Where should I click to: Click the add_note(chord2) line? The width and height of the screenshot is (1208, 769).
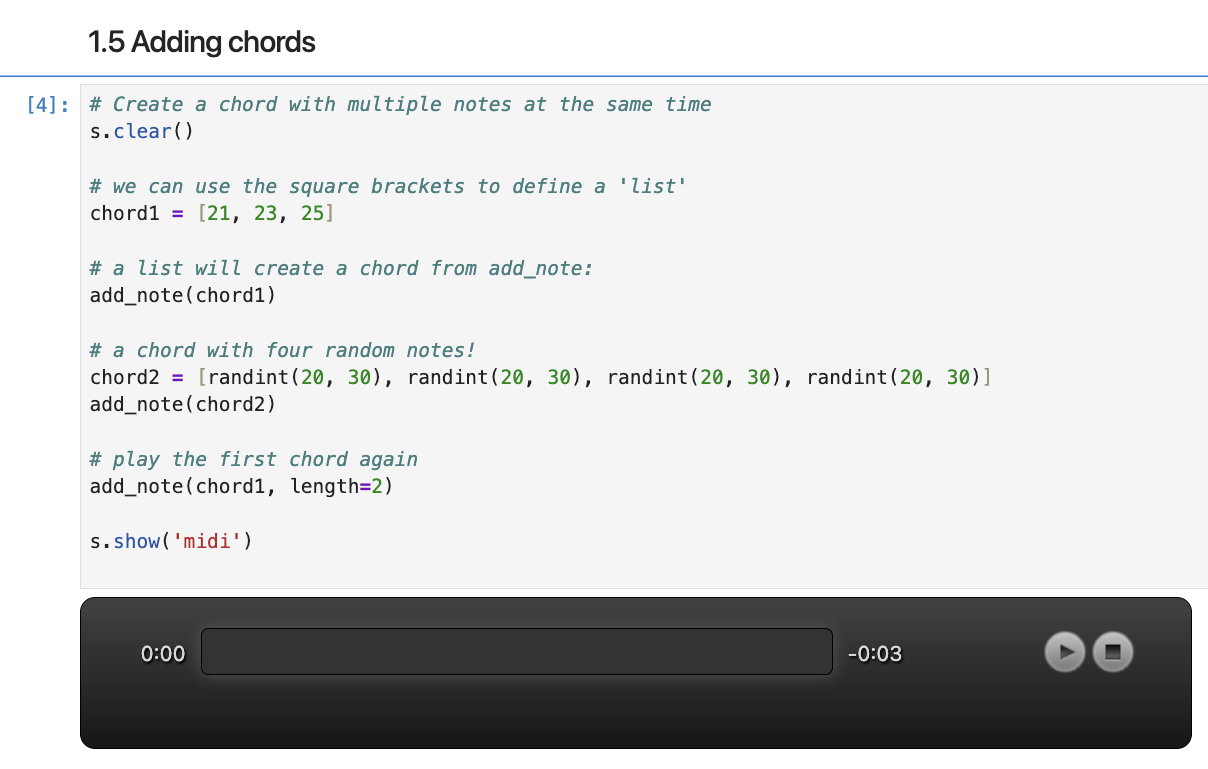point(183,404)
